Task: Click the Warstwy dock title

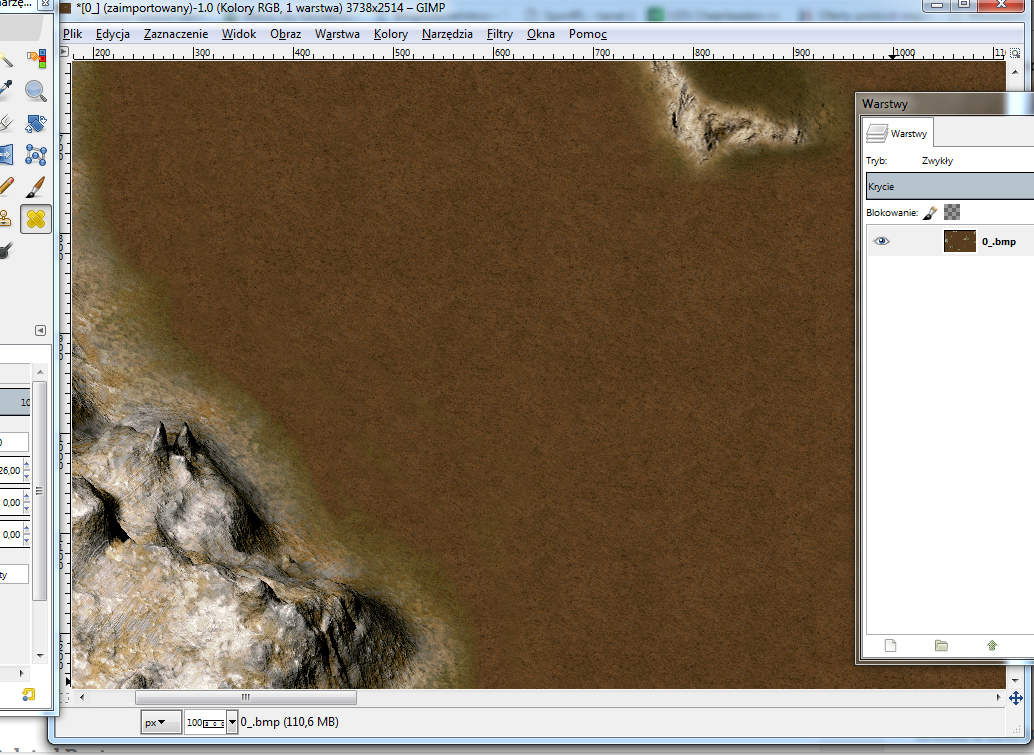Action: 885,104
